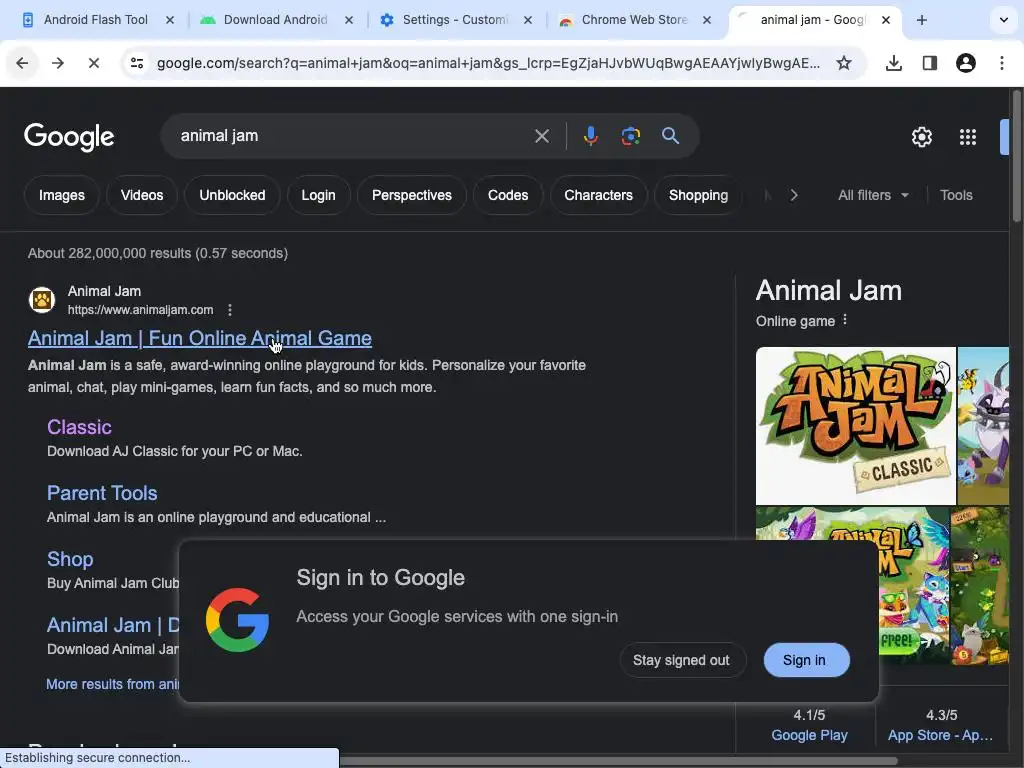Image resolution: width=1024 pixels, height=768 pixels.
Task: Apply the Codes search chip
Action: (x=507, y=195)
